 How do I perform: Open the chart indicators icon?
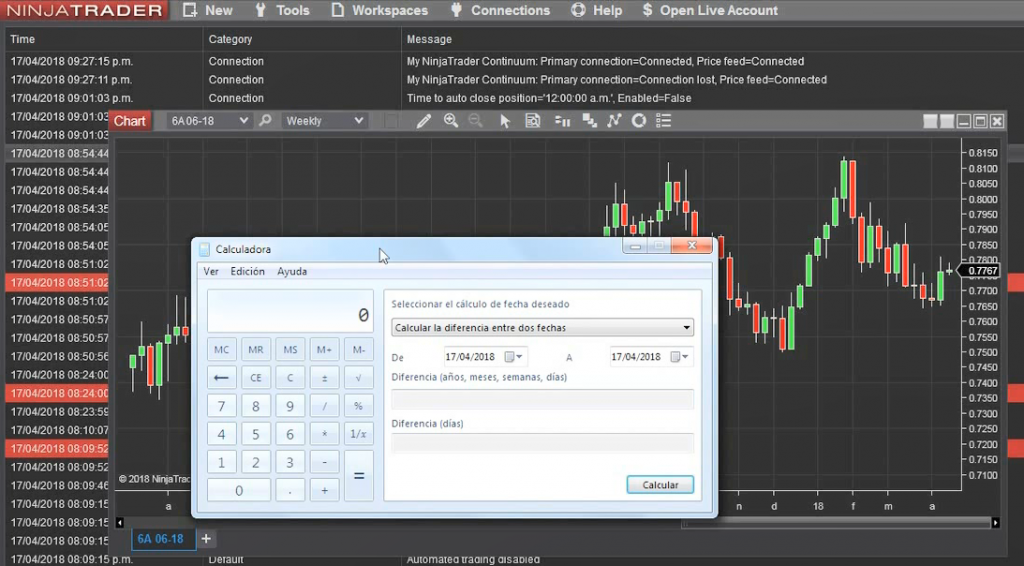[614, 121]
